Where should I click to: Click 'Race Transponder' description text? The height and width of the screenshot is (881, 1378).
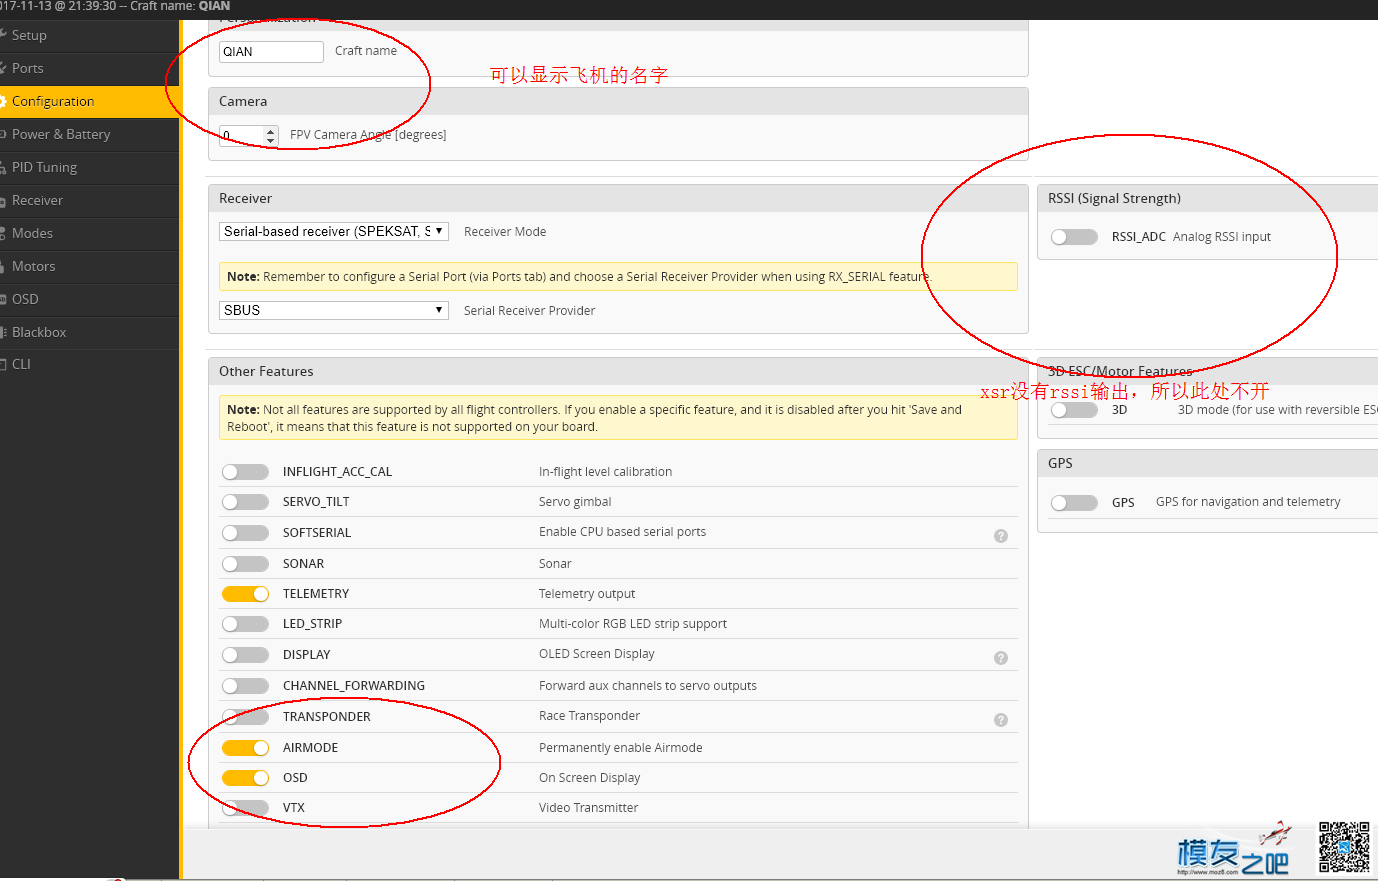pyautogui.click(x=589, y=716)
